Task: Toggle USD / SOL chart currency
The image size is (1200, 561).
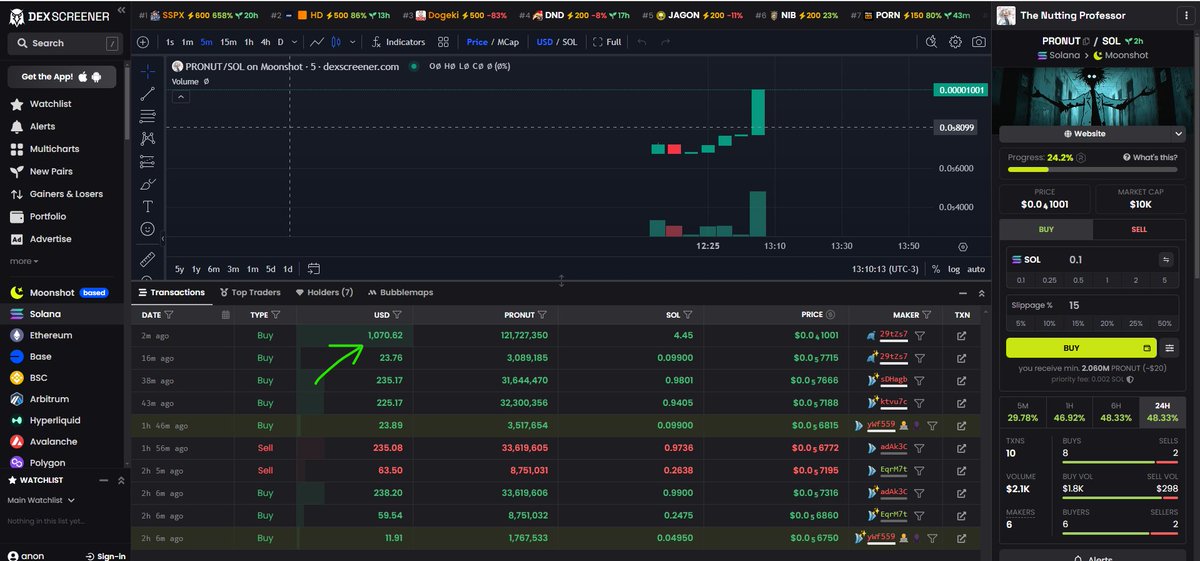Action: [557, 42]
